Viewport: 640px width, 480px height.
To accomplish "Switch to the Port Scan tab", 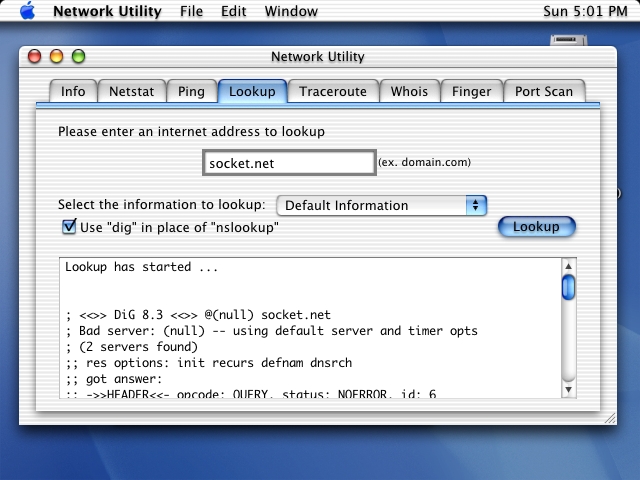I will (x=544, y=91).
